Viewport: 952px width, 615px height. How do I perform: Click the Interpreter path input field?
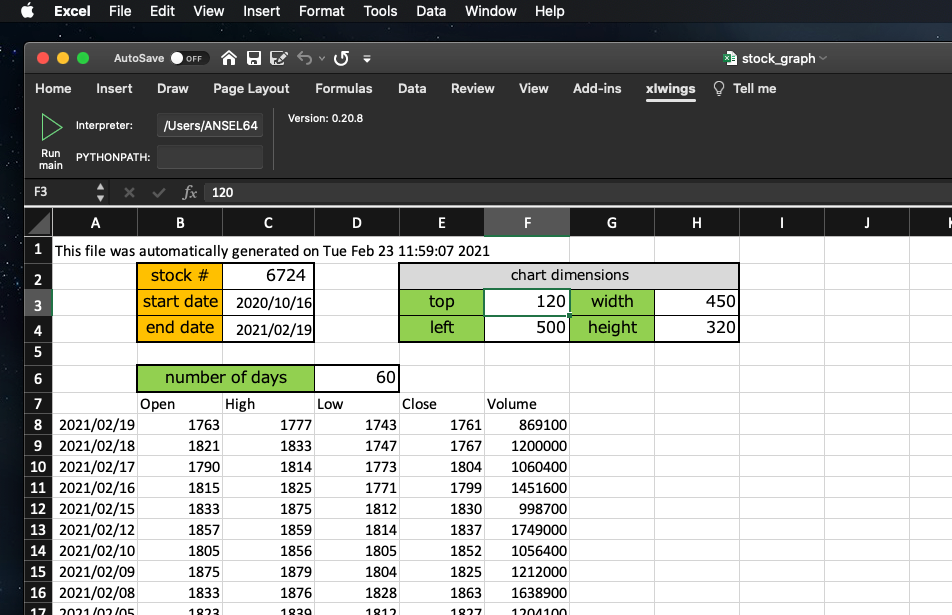[210, 126]
